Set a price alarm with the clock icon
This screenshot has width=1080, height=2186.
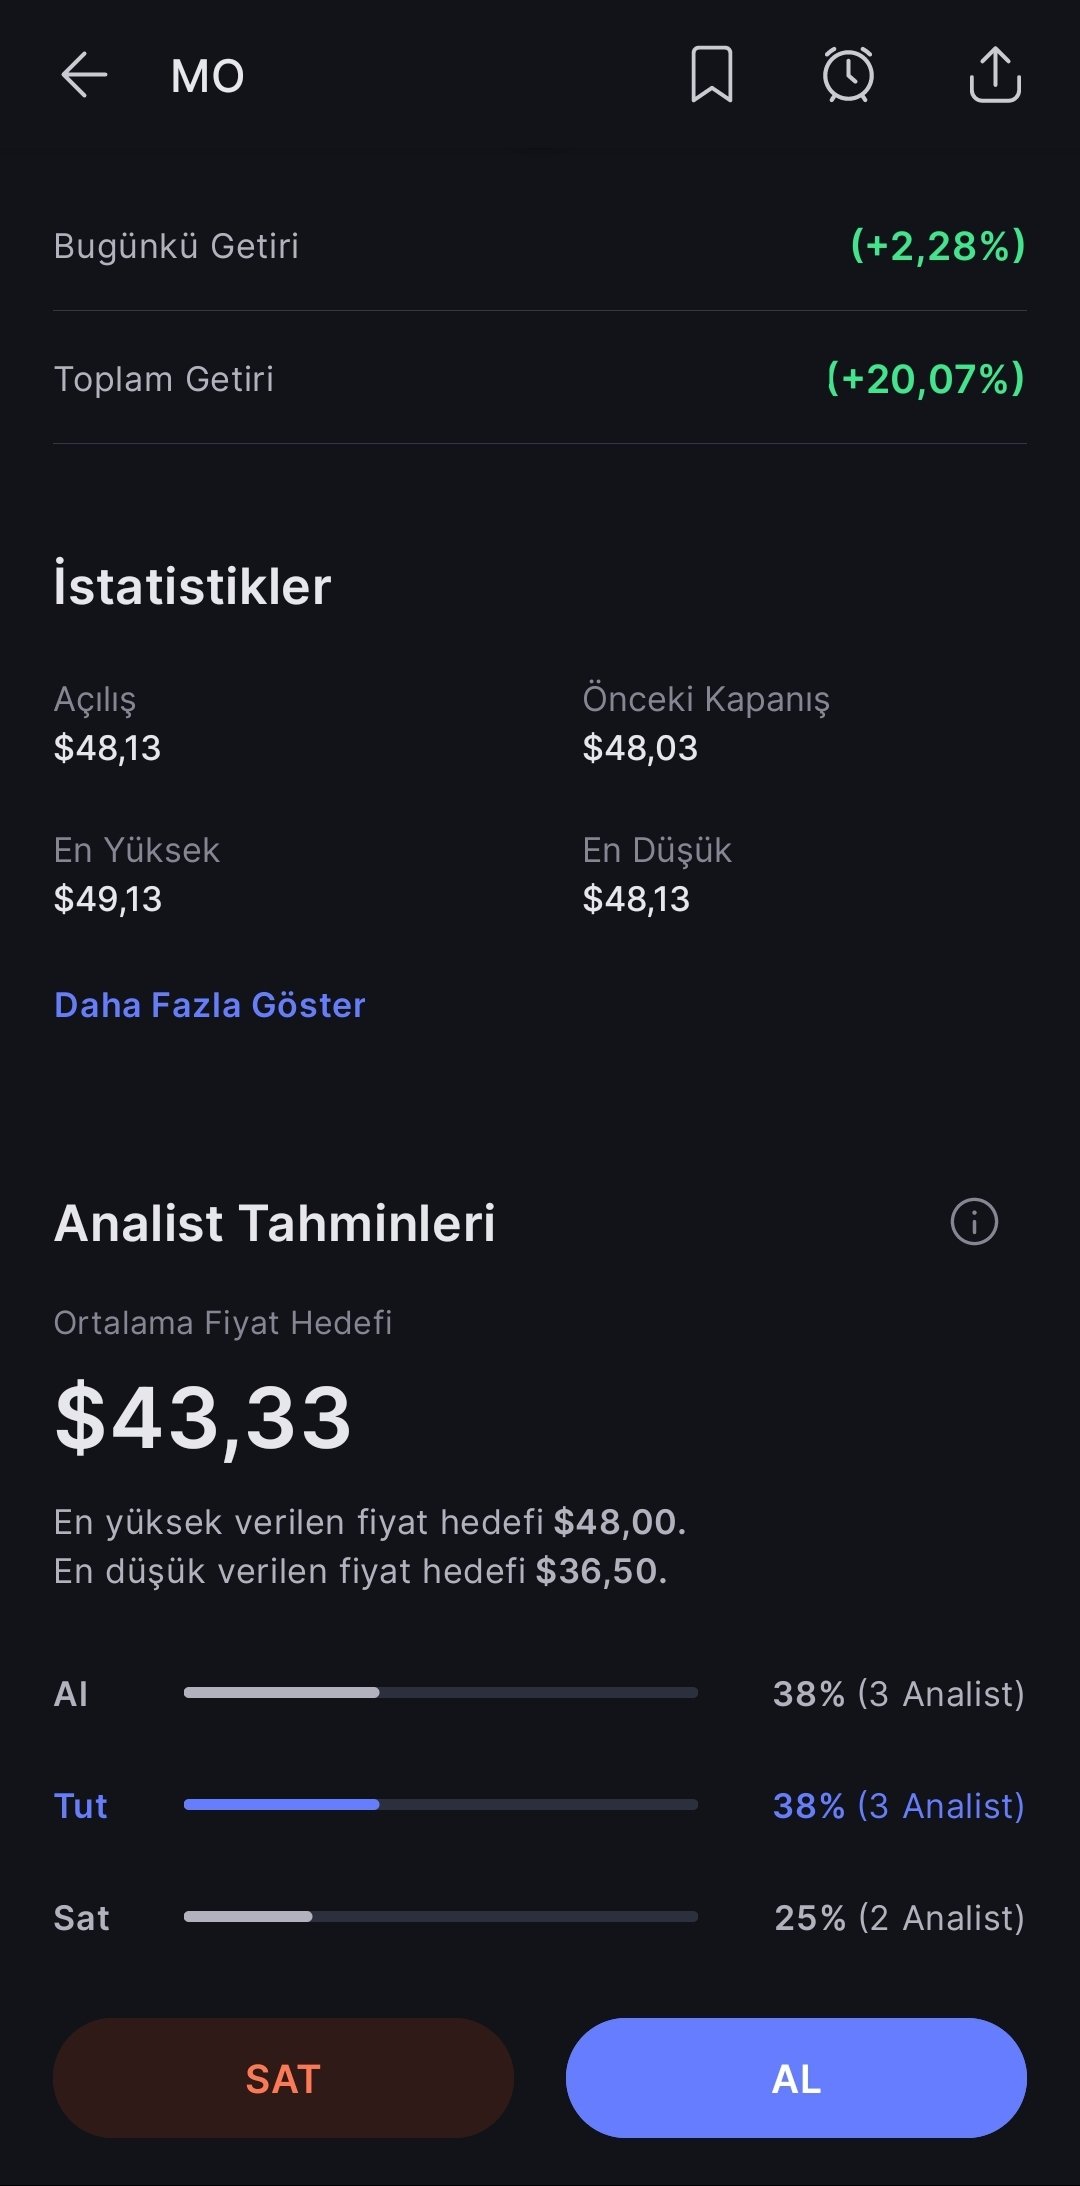click(848, 75)
